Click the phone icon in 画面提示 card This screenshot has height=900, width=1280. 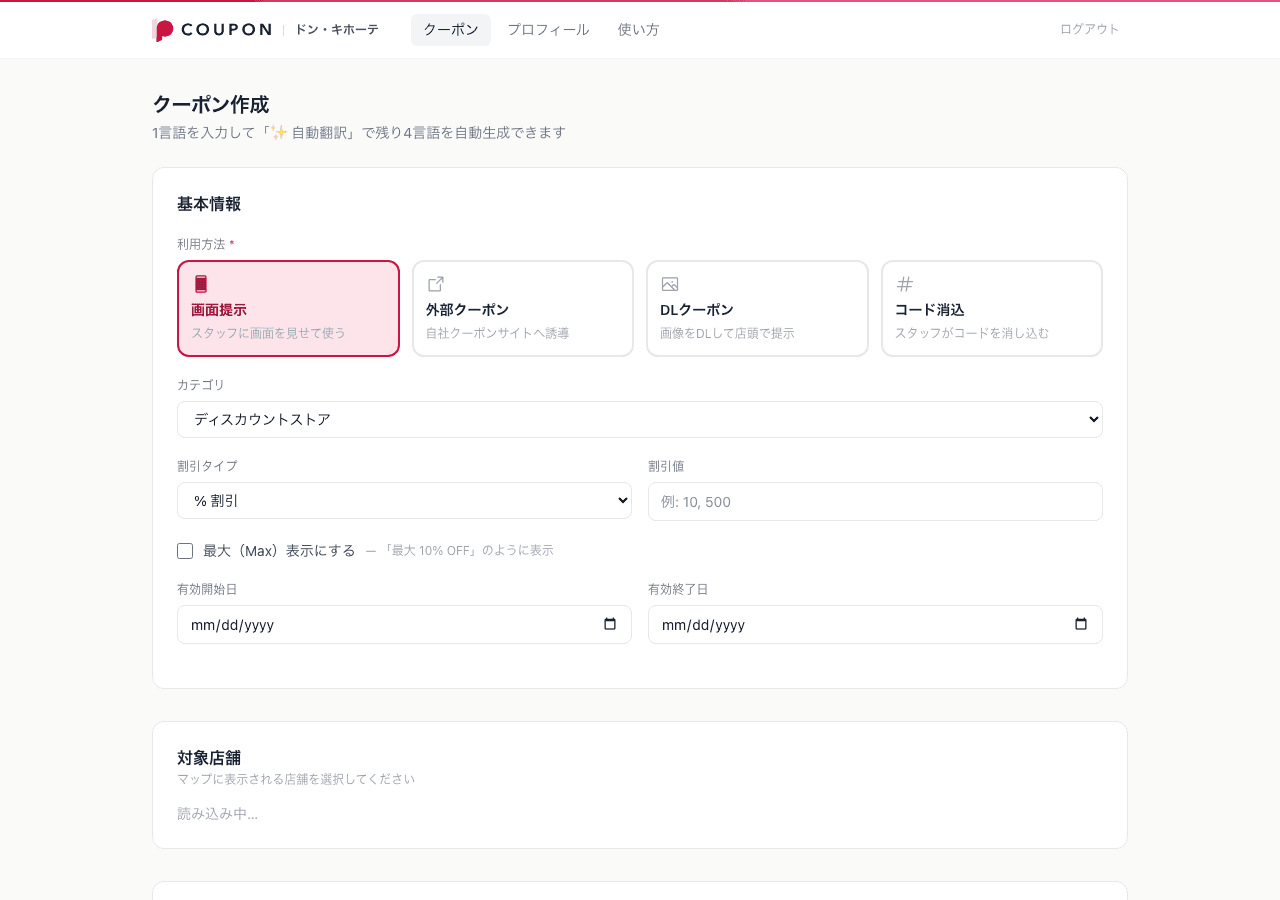click(200, 284)
